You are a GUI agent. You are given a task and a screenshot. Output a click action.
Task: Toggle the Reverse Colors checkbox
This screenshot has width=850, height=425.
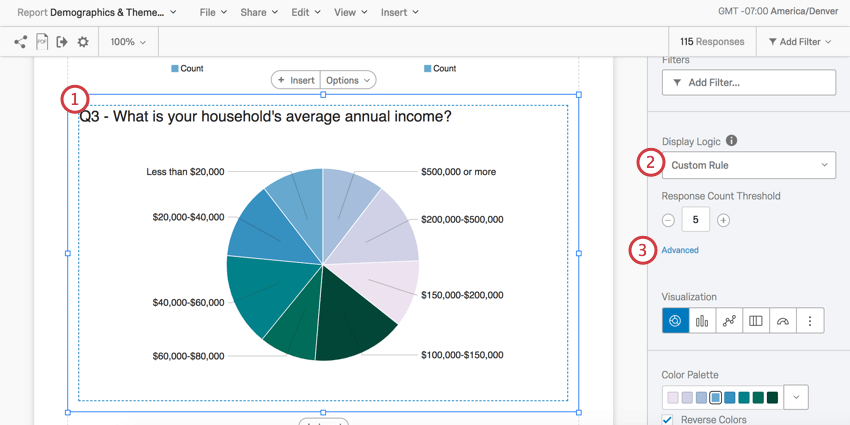pos(668,420)
